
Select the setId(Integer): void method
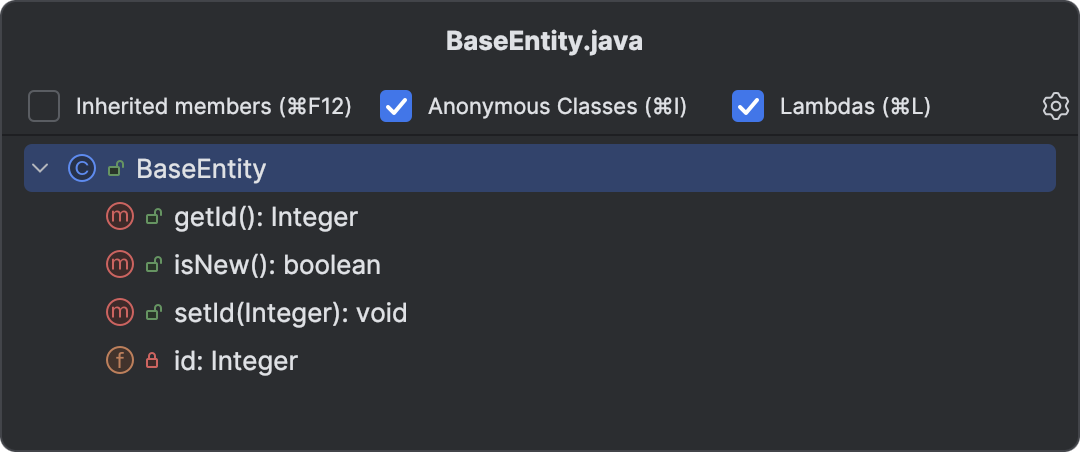coord(290,313)
